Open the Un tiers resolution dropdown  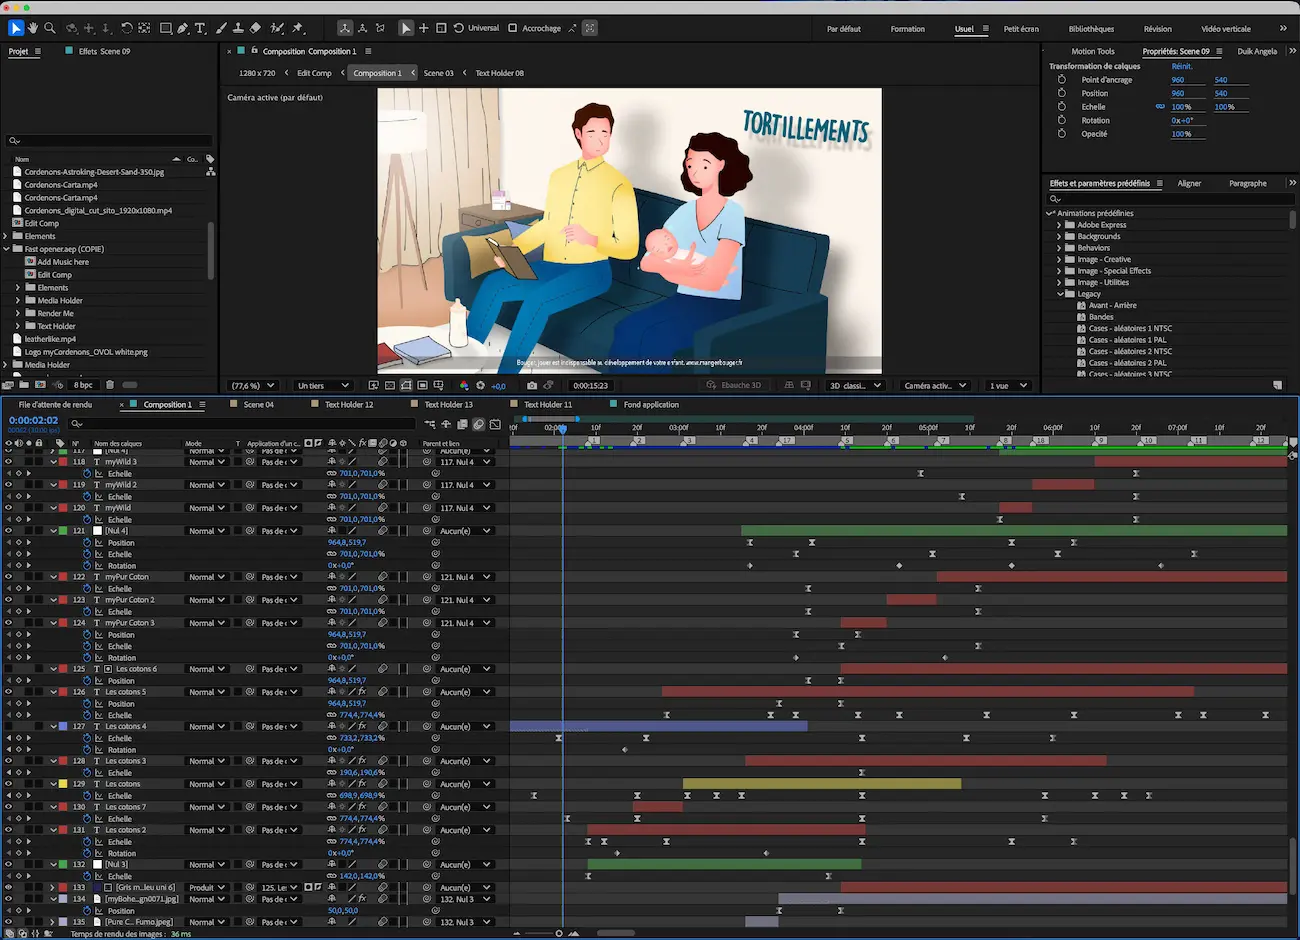(324, 385)
